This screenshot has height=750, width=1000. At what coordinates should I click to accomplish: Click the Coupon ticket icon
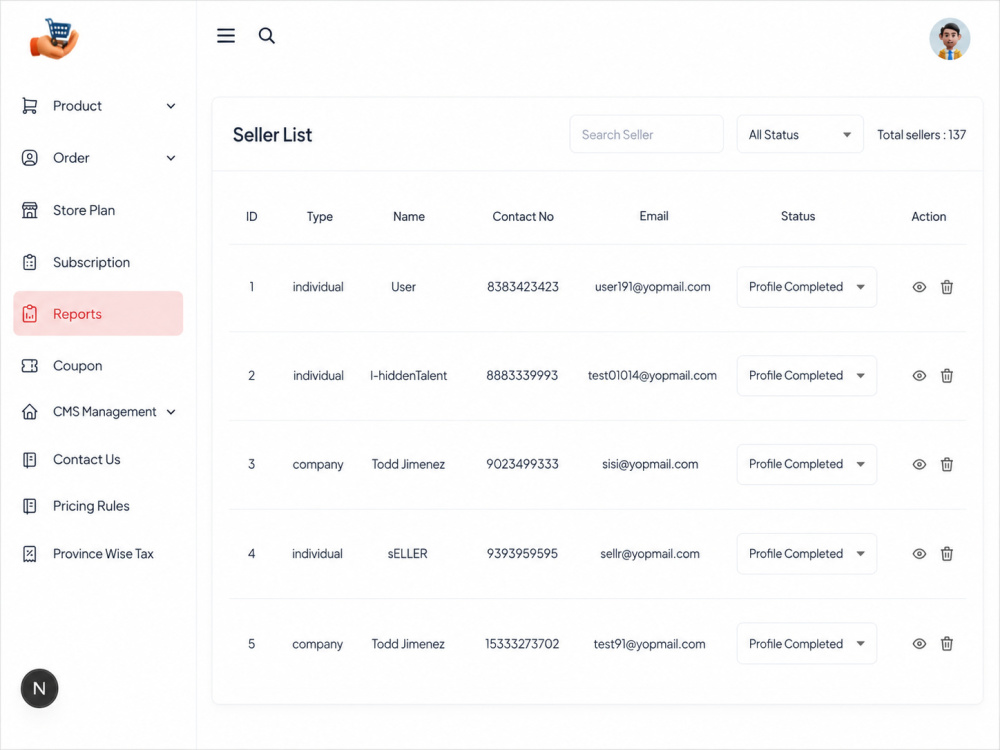pos(29,366)
